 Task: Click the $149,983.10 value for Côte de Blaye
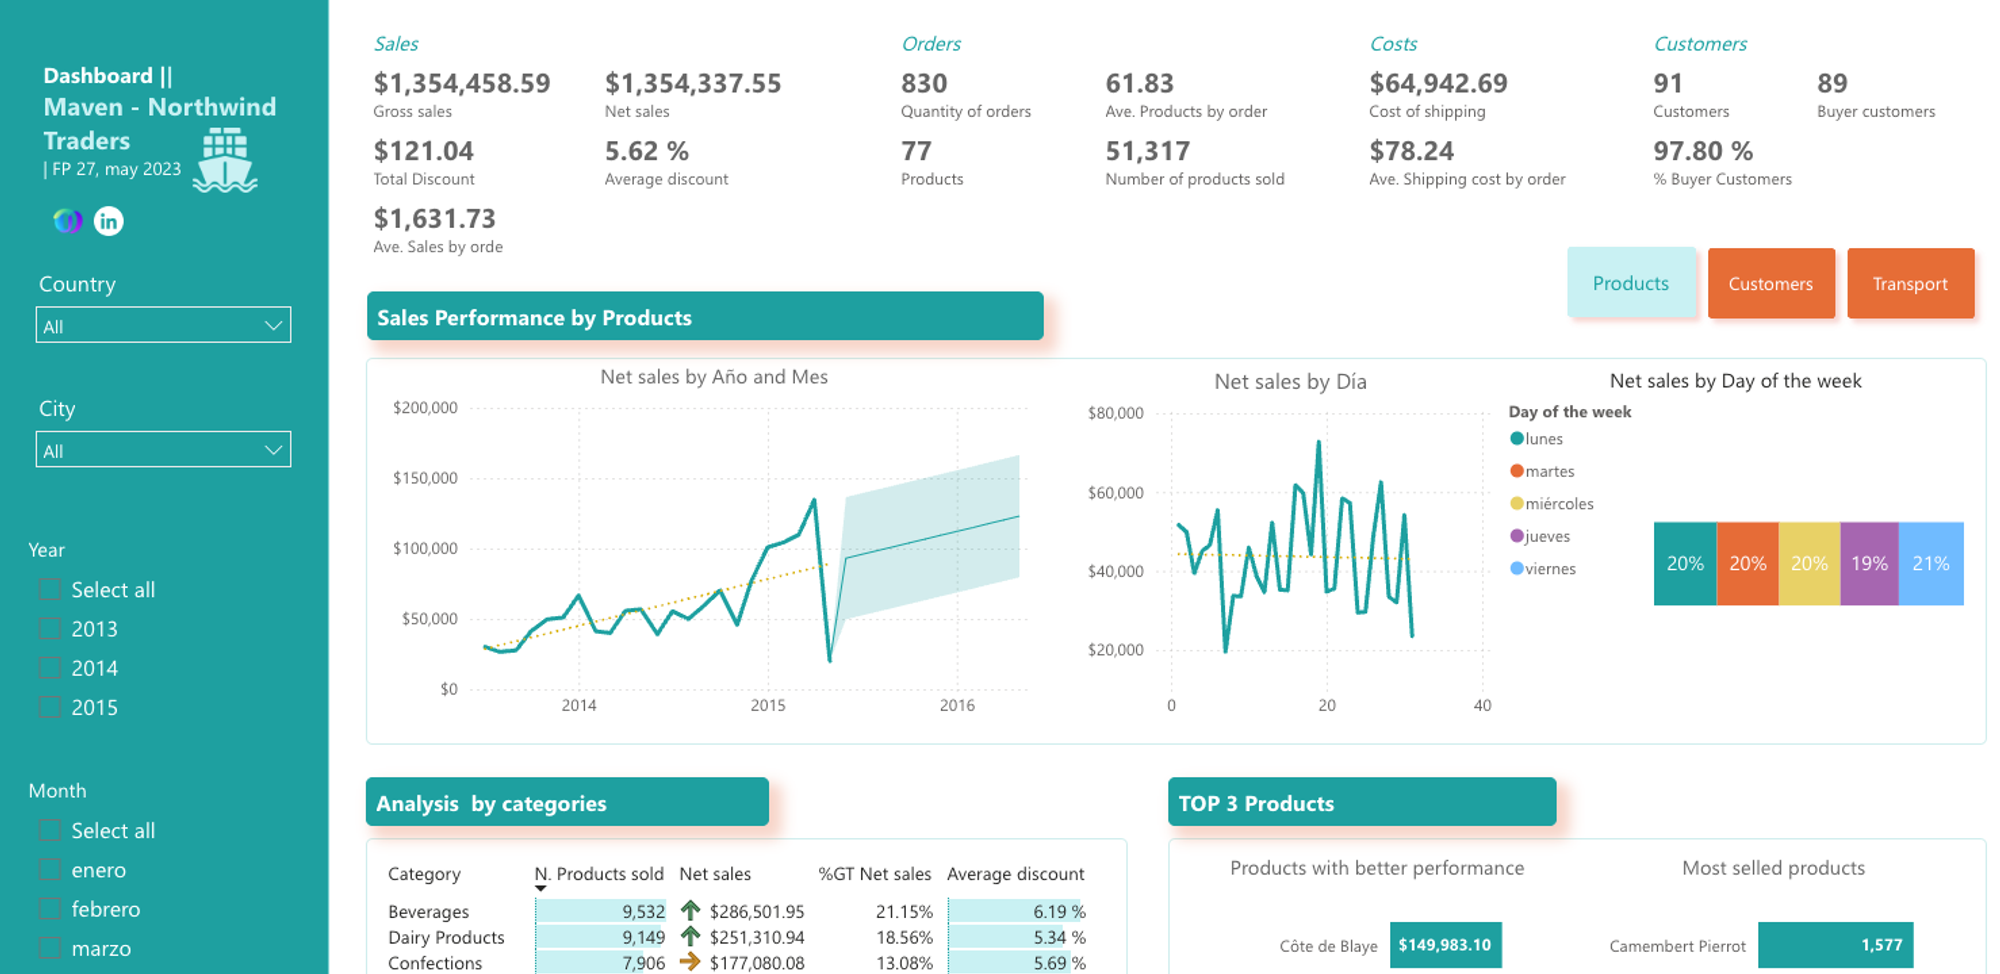1445,944
